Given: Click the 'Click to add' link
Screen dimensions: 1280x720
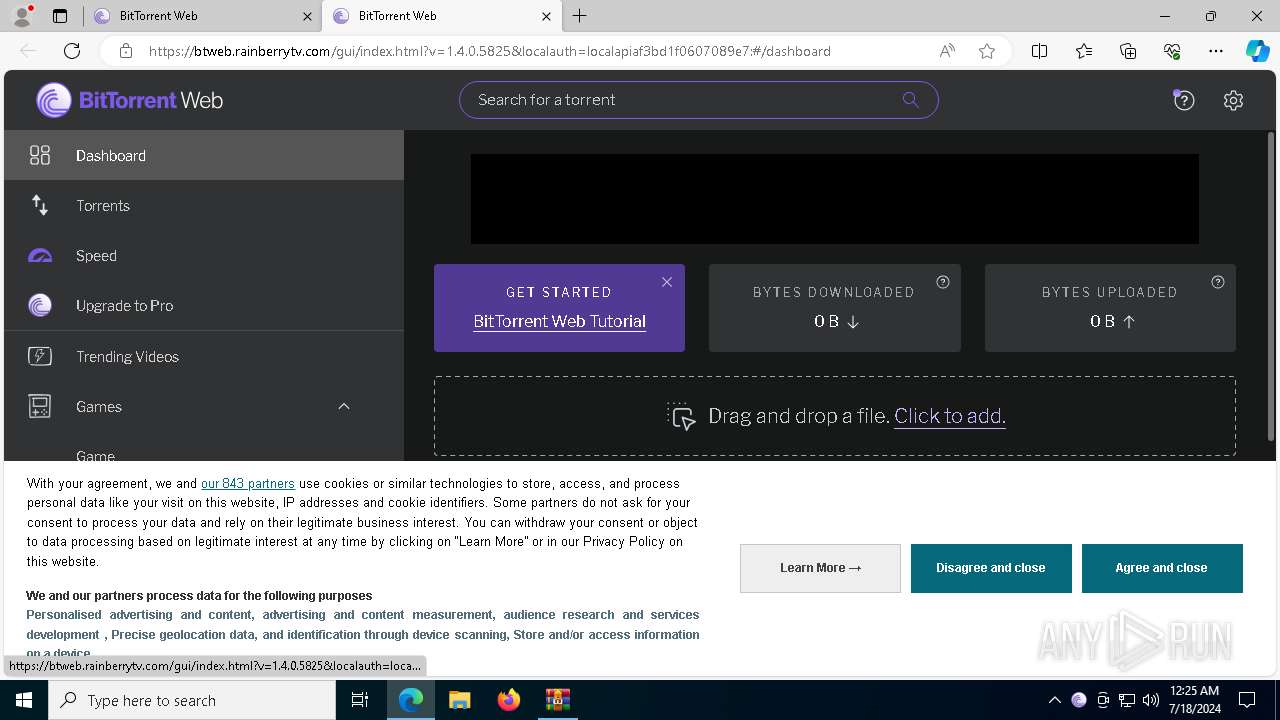Looking at the screenshot, I should pos(949,416).
